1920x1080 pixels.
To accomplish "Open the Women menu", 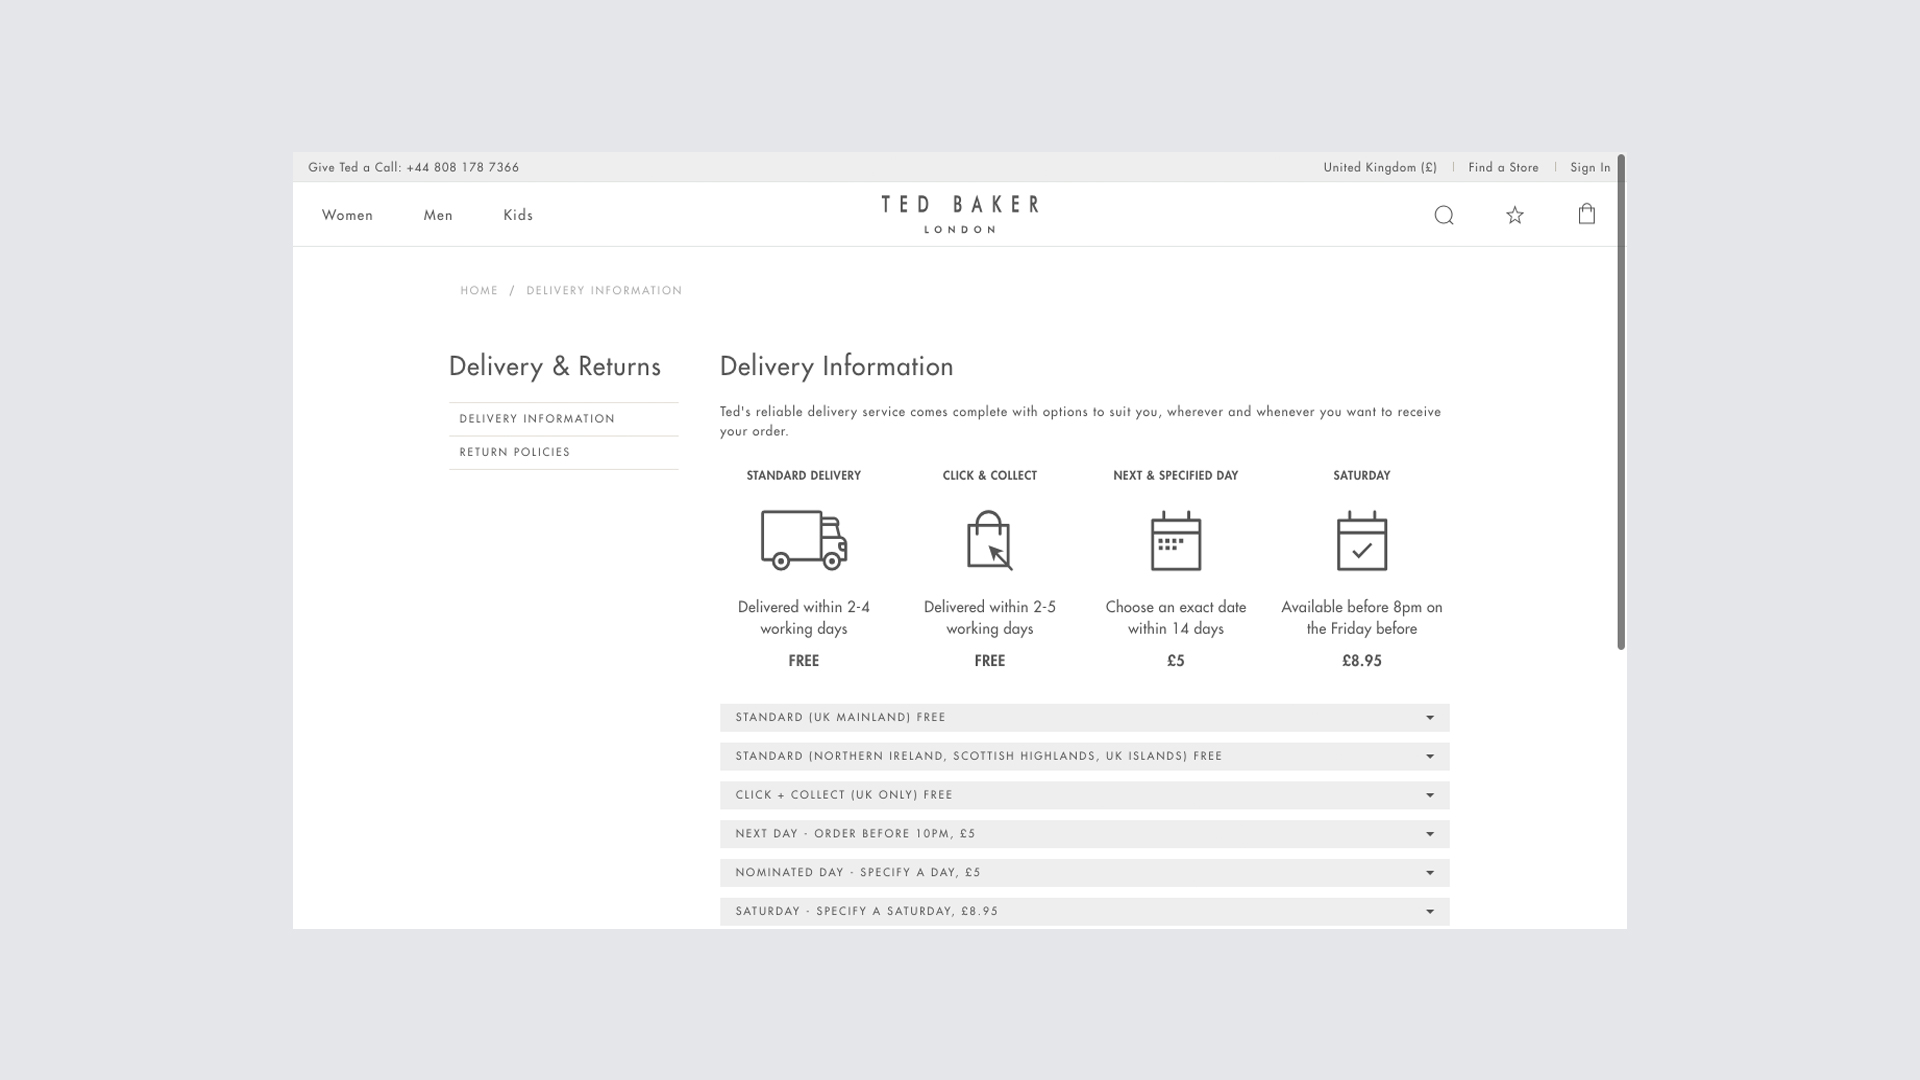I will pos(347,215).
